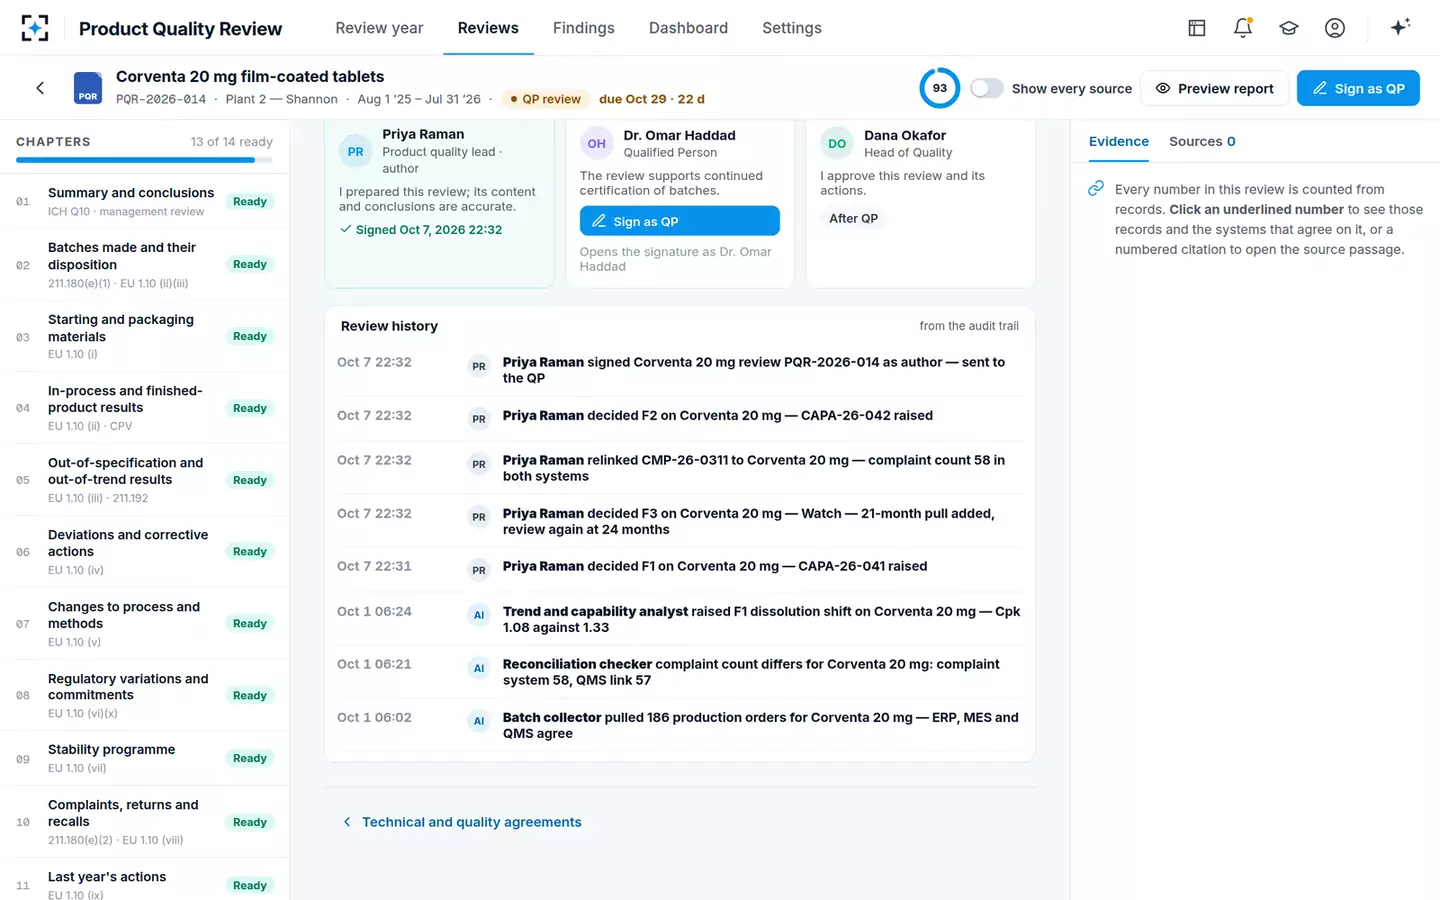This screenshot has width=1440, height=900.
Task: Open the user account icon
Action: pyautogui.click(x=1335, y=28)
